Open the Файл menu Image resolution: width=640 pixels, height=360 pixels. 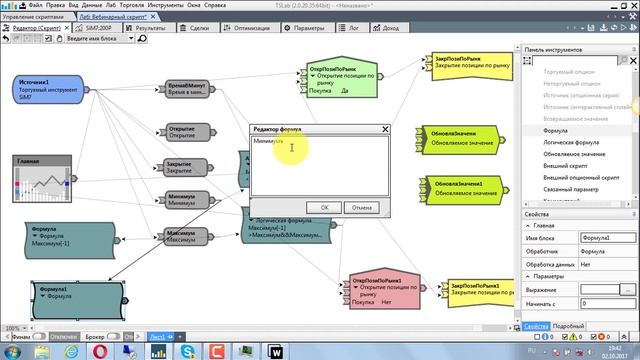point(36,5)
